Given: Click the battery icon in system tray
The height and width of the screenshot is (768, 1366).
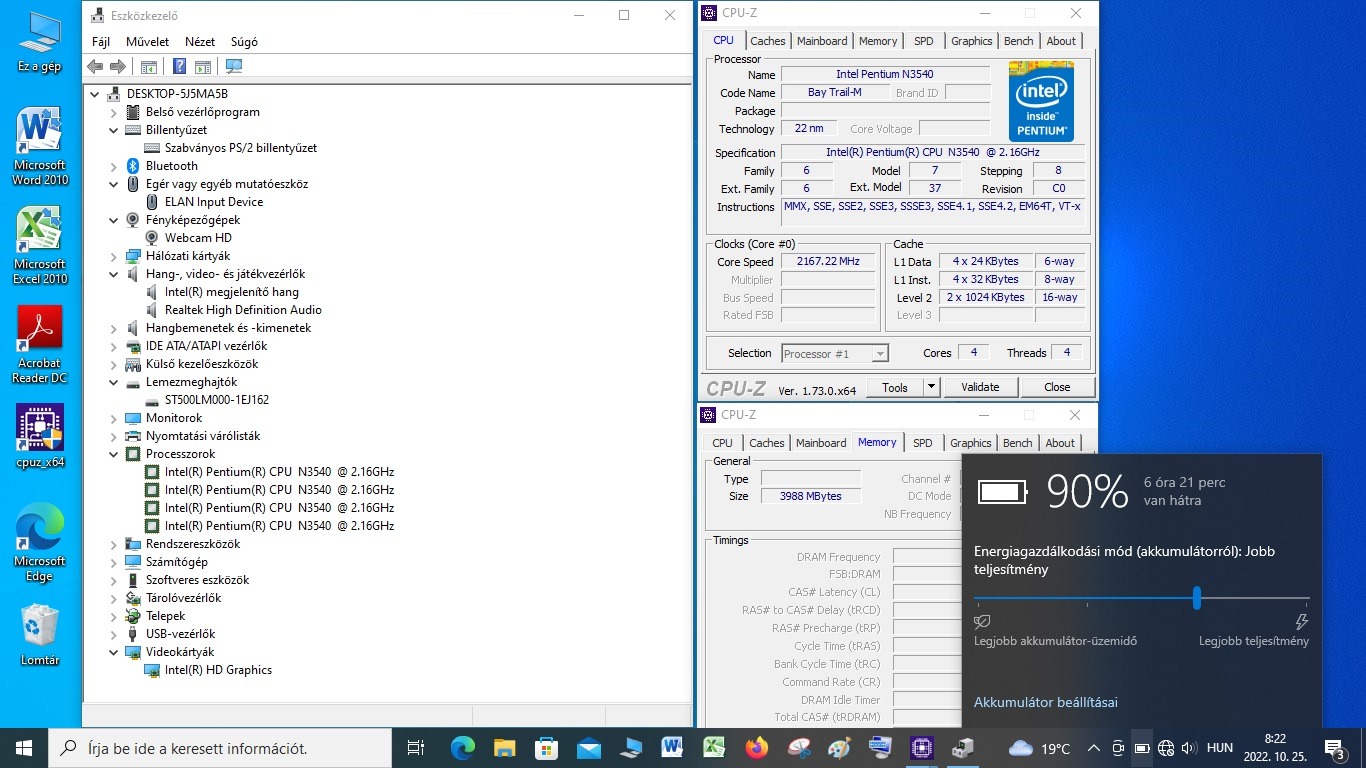Looking at the screenshot, I should 1141,748.
